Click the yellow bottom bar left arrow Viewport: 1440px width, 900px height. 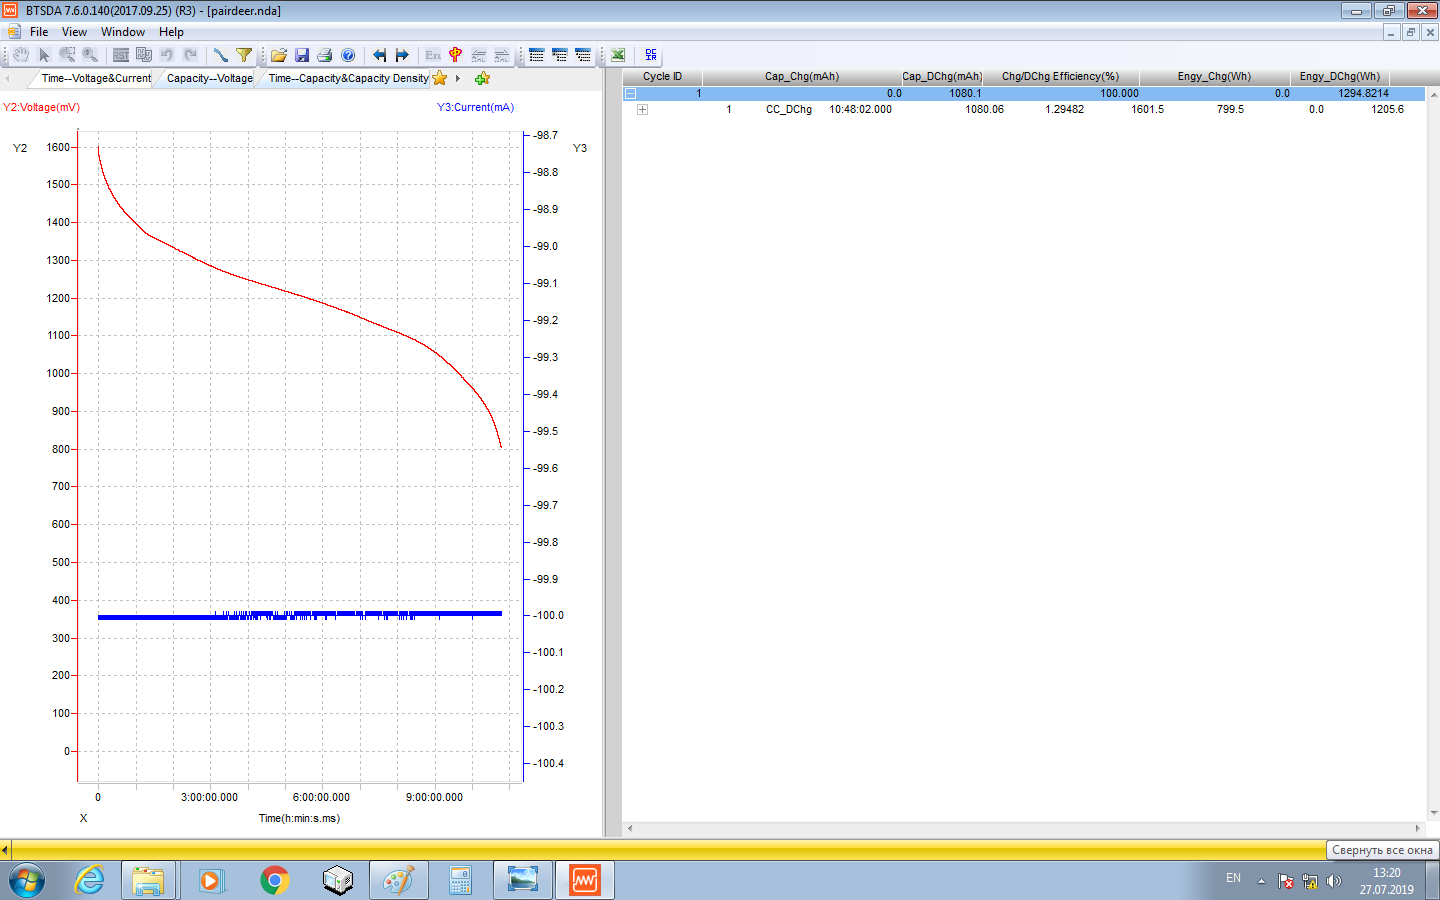click(5, 850)
